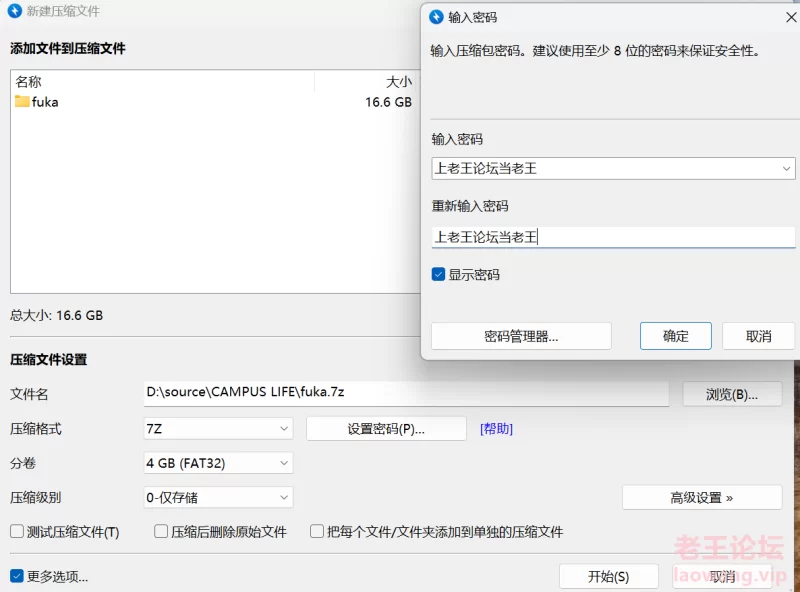This screenshot has width=800, height=592.
Task: Click the Size column header in file list
Action: point(366,82)
